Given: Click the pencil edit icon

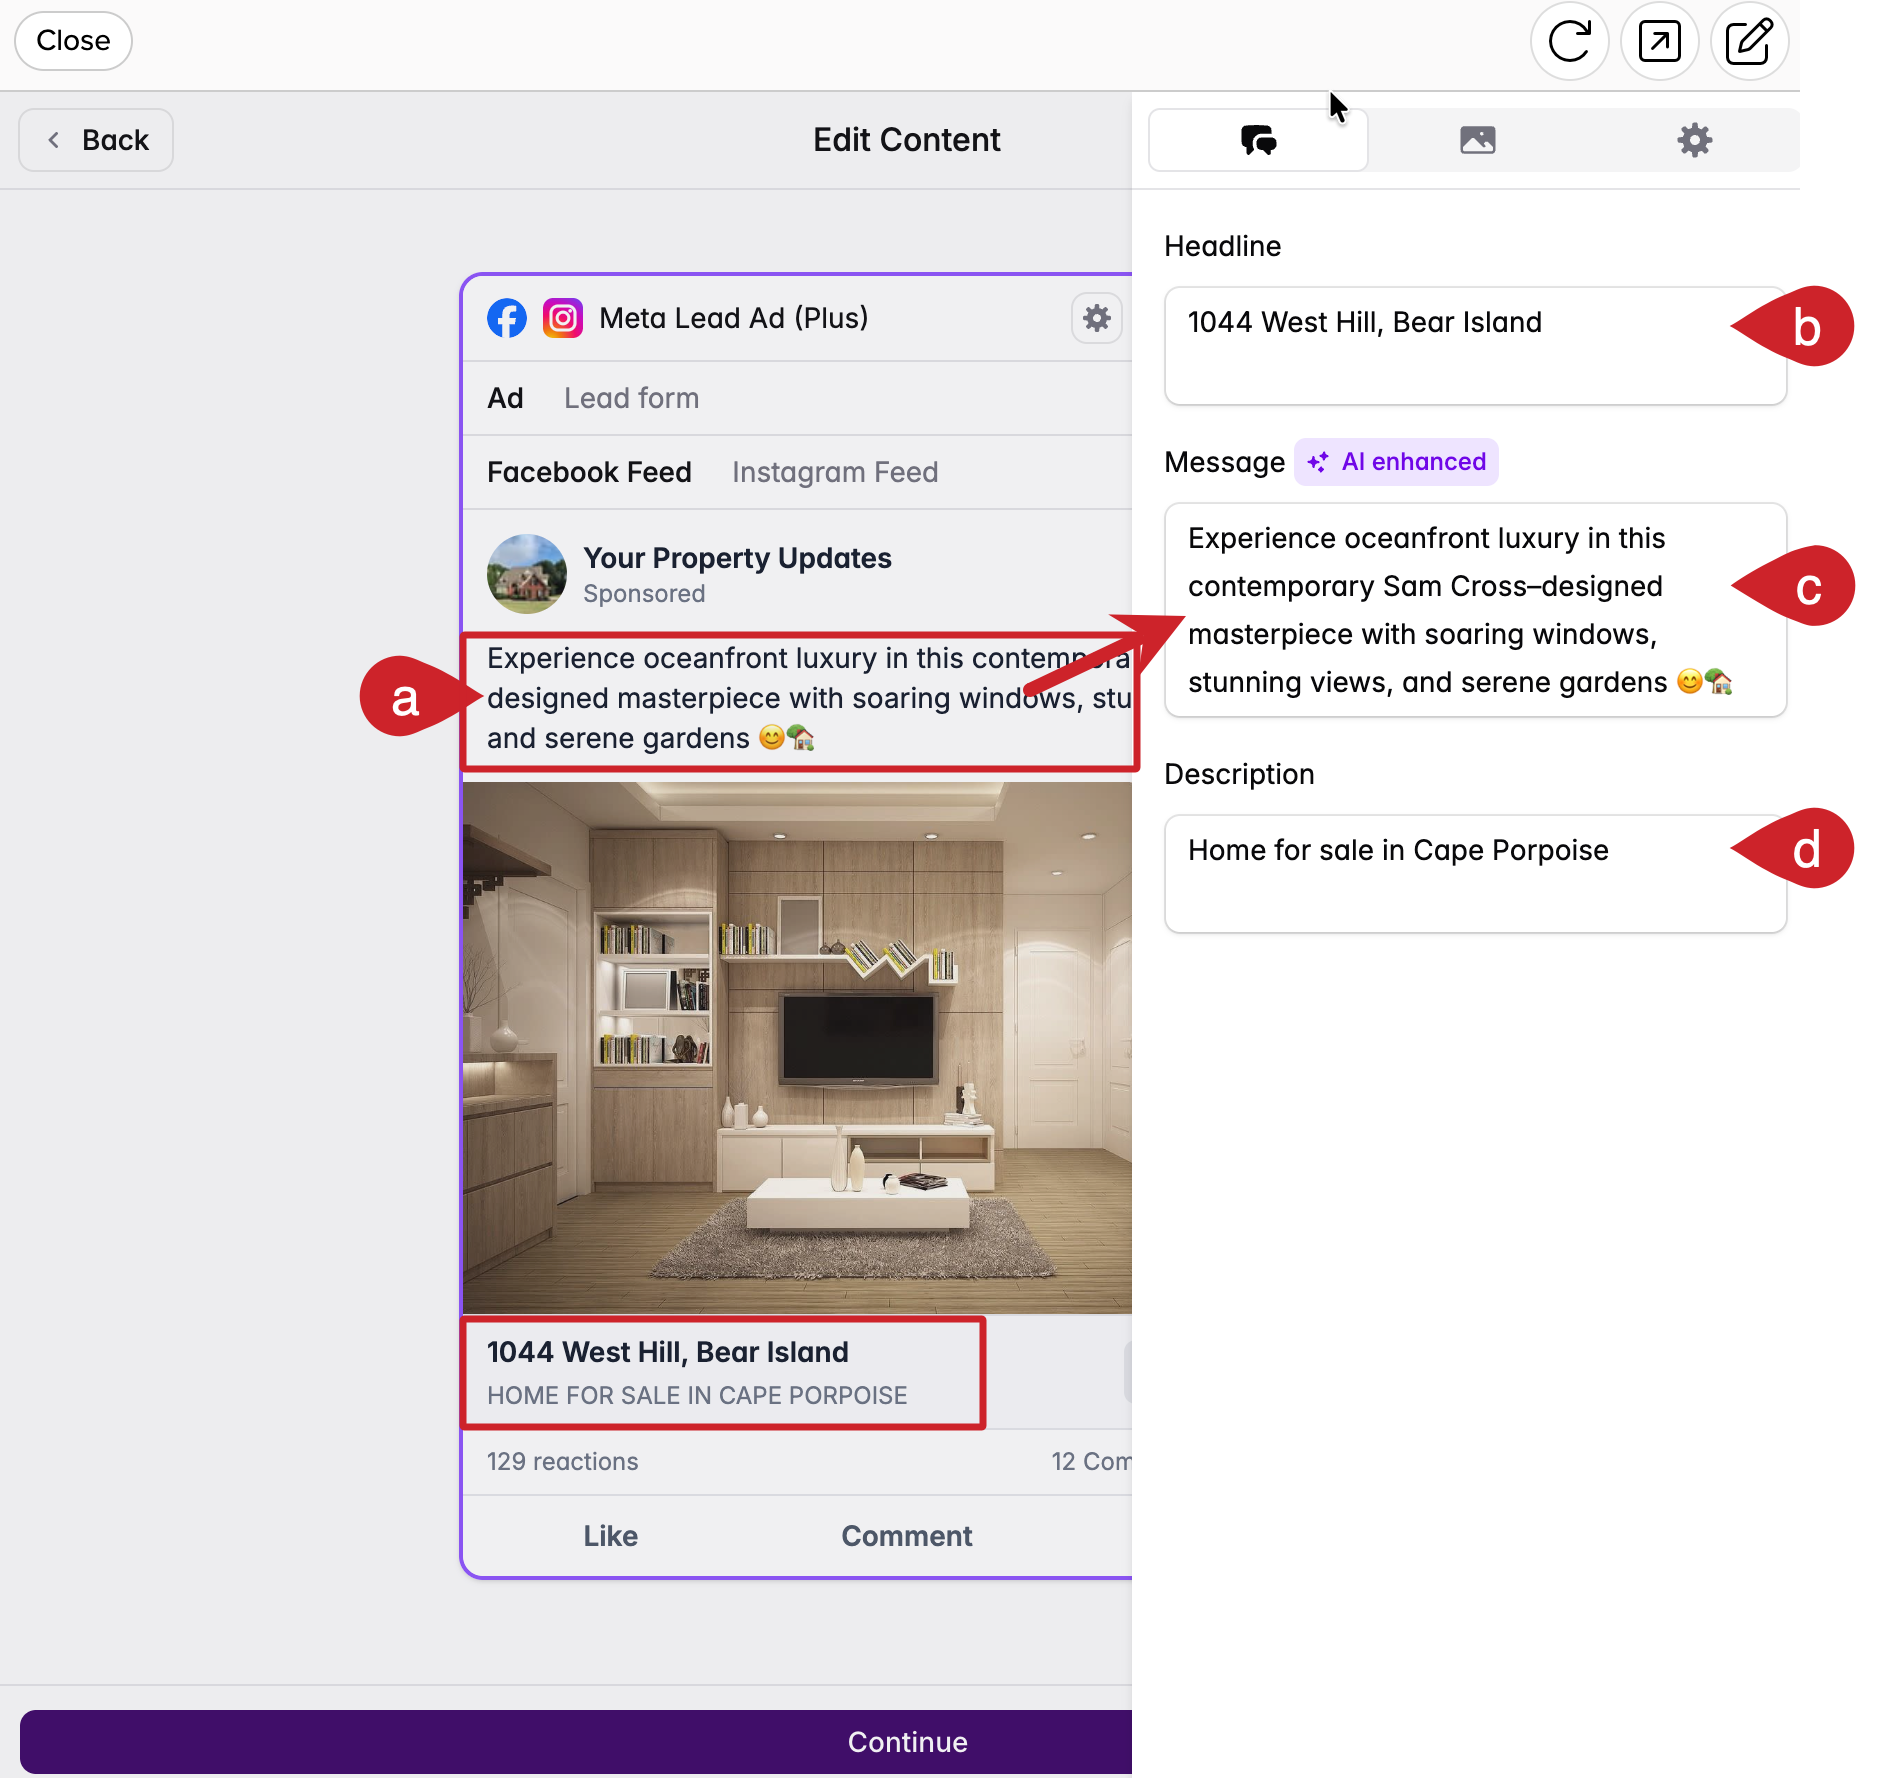Looking at the screenshot, I should (1749, 41).
